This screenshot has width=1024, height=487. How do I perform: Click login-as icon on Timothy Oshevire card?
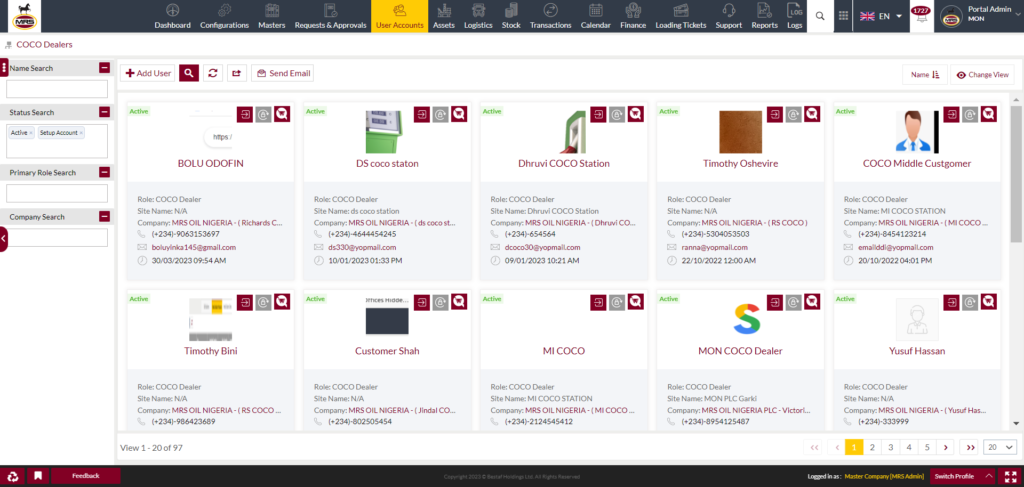click(x=775, y=114)
